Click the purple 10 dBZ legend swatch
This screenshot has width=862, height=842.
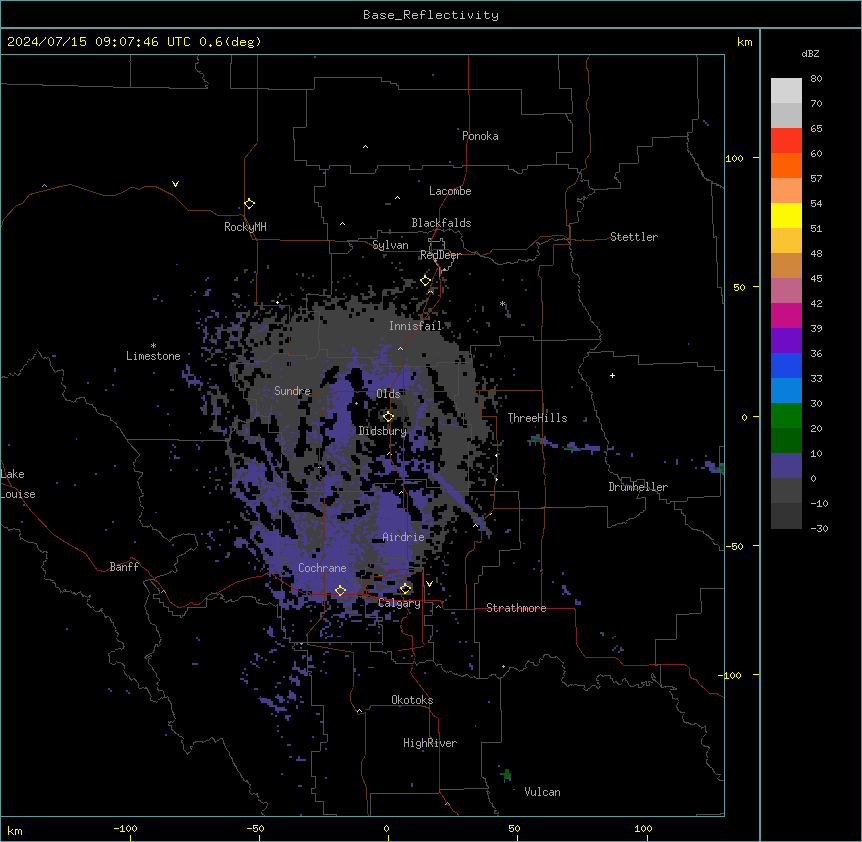(786, 466)
